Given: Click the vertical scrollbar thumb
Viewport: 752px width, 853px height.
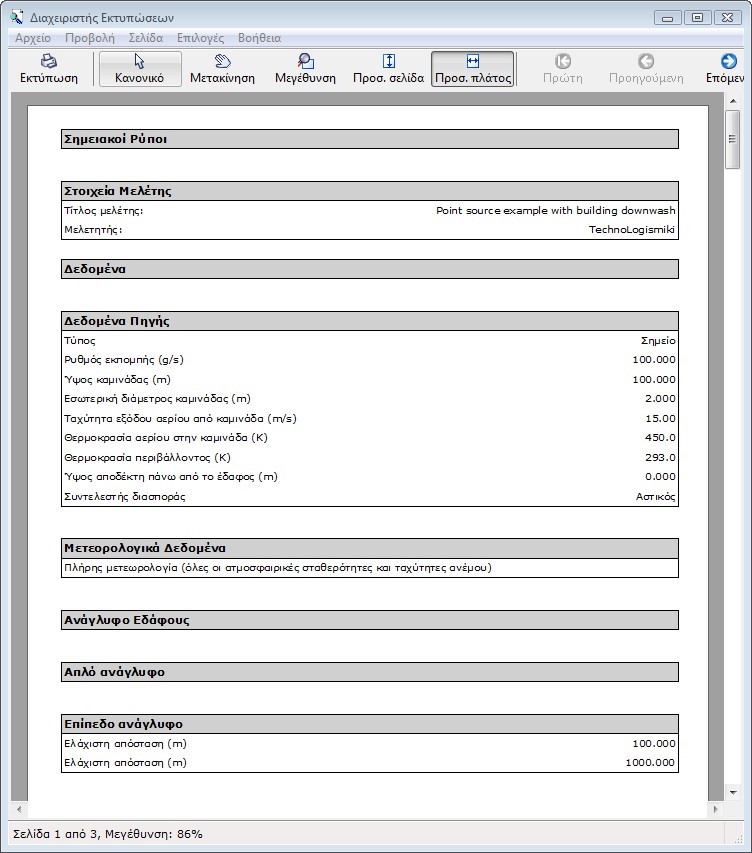Looking at the screenshot, I should tap(733, 140).
